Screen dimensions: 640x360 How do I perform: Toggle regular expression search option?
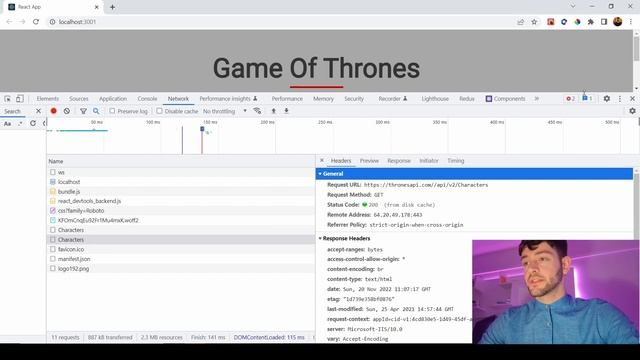click(x=20, y=123)
